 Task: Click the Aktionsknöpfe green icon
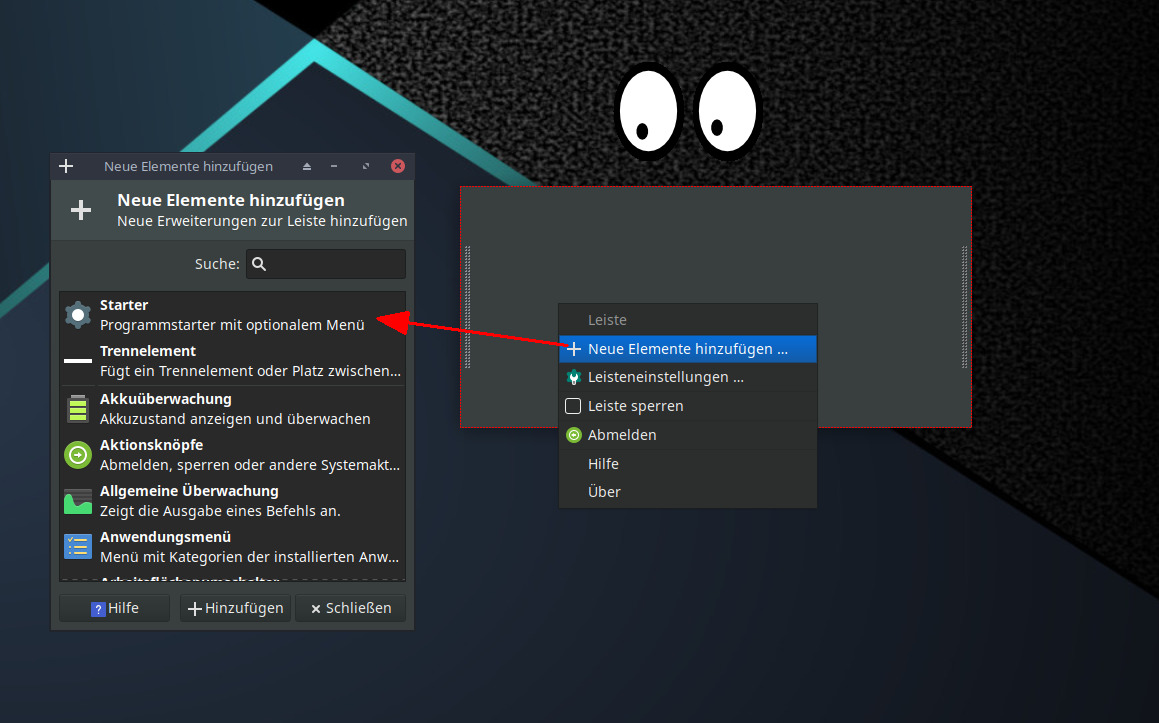pos(78,455)
